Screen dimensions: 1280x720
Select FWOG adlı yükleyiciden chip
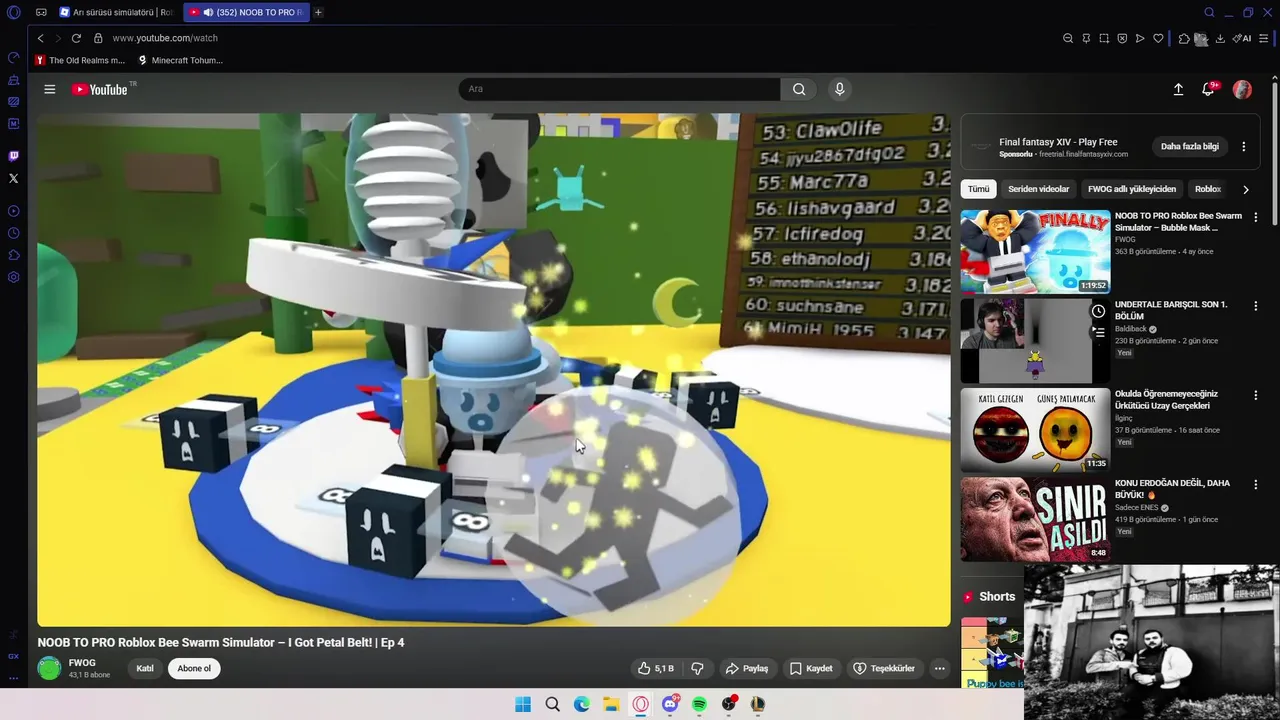tap(1132, 189)
